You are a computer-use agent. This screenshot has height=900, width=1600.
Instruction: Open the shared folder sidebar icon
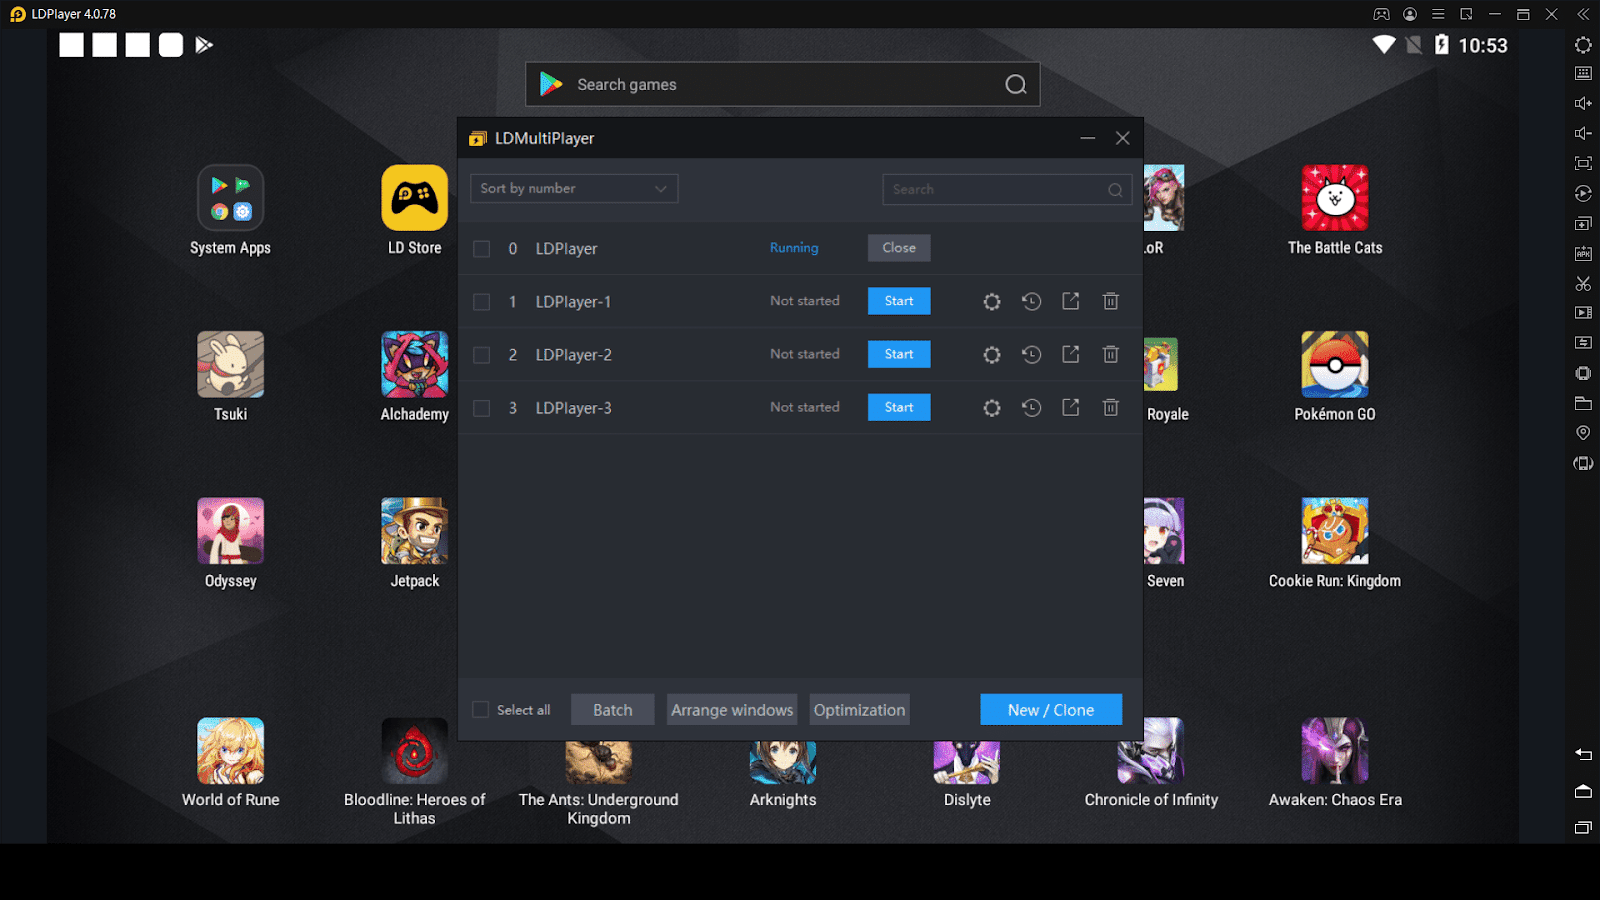(x=1583, y=403)
